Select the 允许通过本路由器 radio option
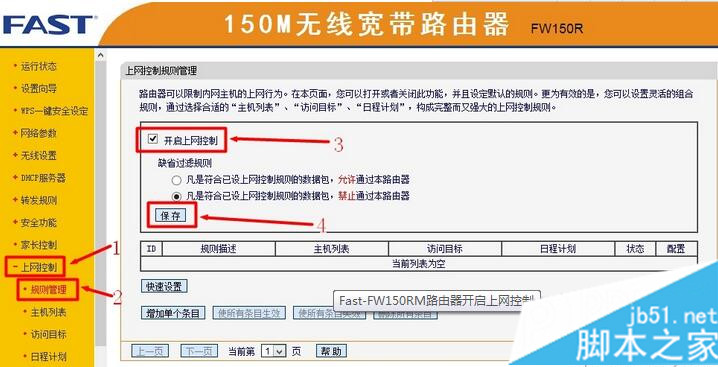 pos(176,180)
